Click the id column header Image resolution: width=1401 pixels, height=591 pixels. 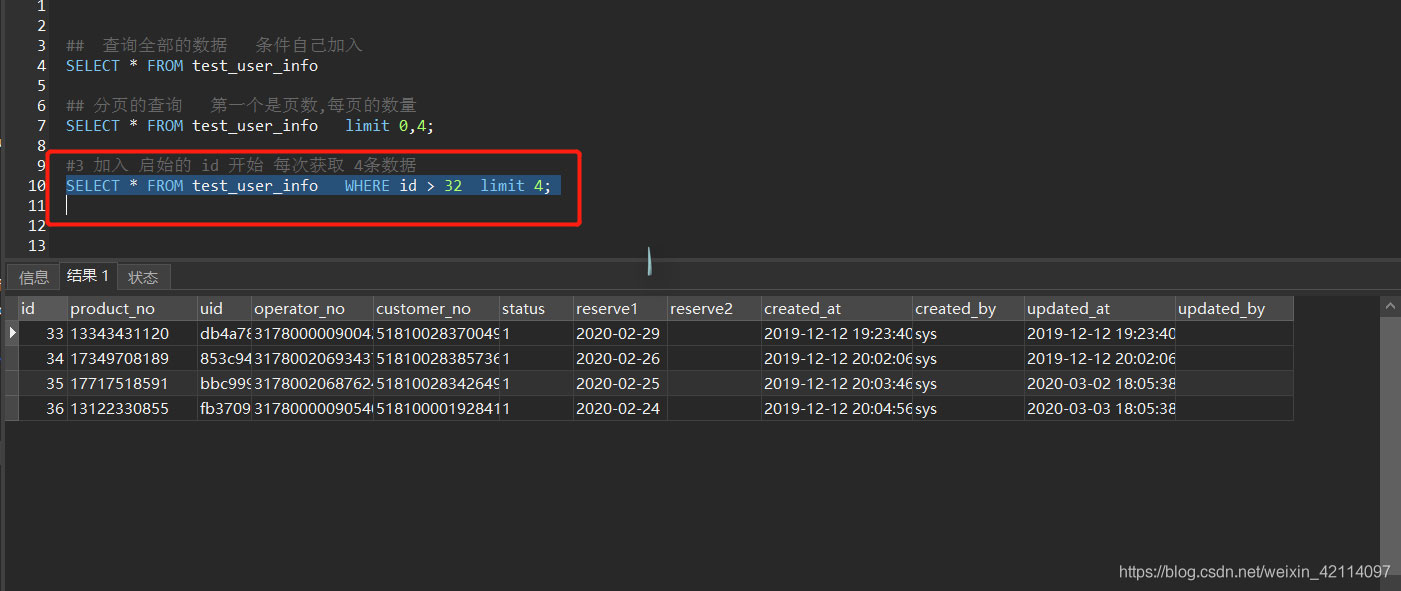tap(42, 309)
